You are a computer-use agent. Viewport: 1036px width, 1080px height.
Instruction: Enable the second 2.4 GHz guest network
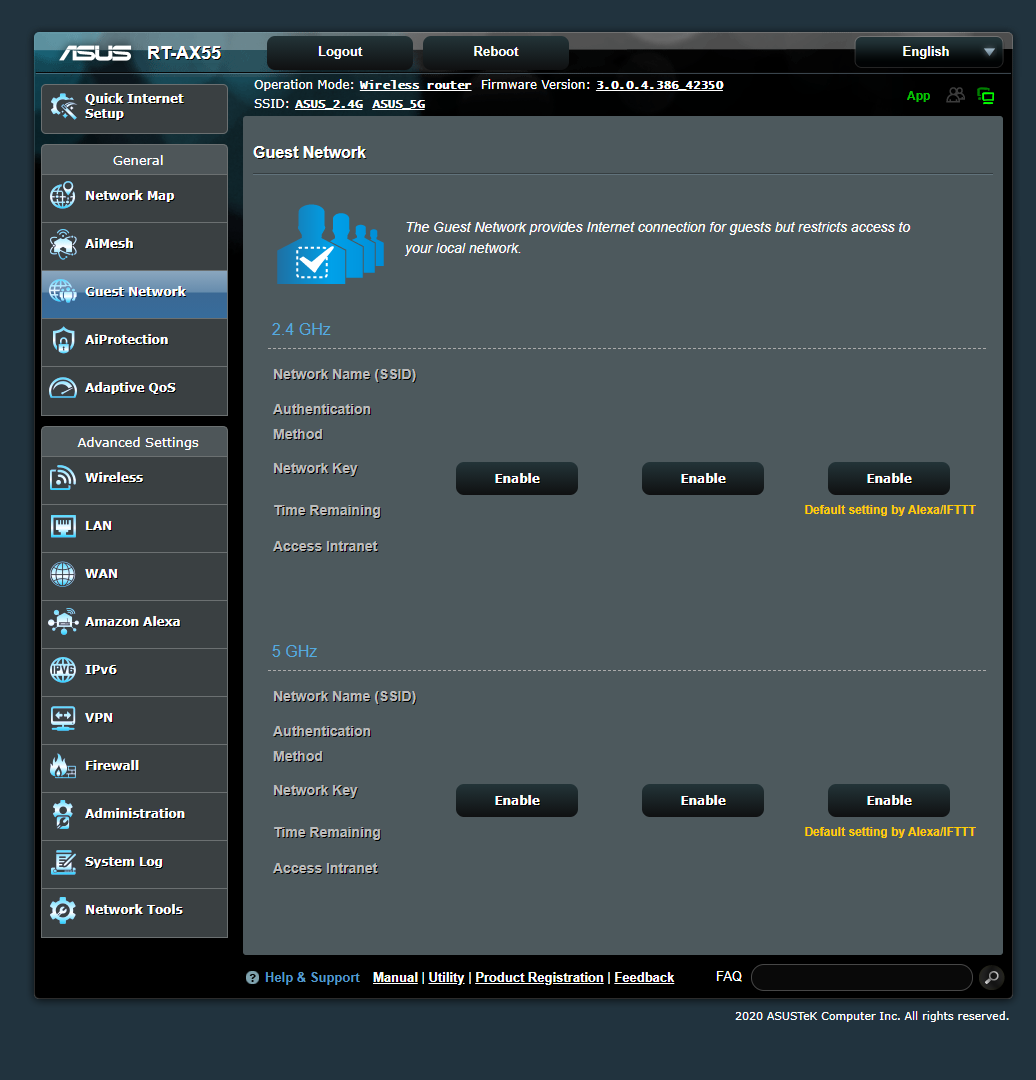[703, 479]
